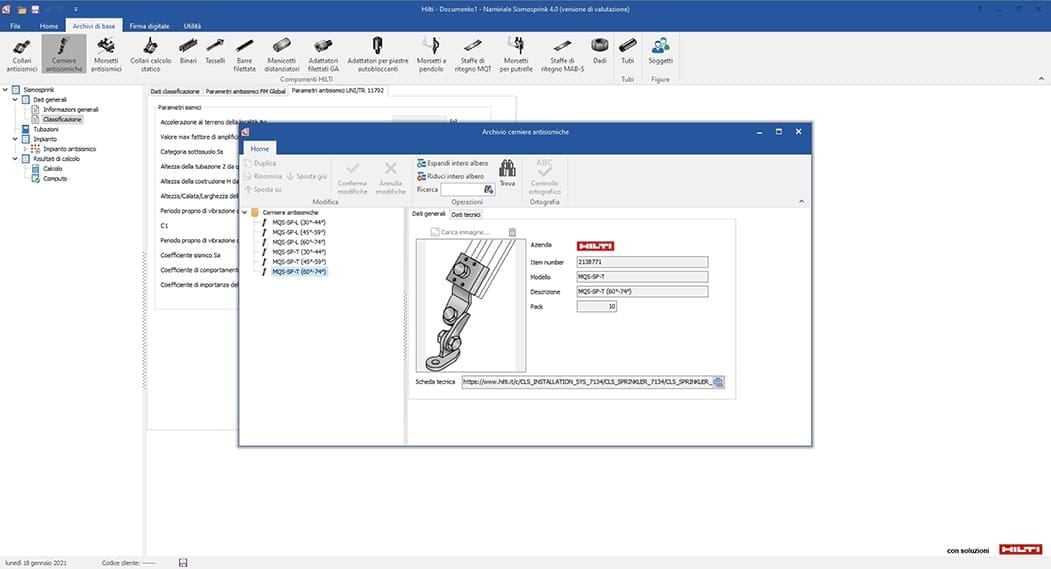This screenshot has height=569, width=1051.
Task: Click the Scheda tecnica URL field
Action: pyautogui.click(x=586, y=382)
